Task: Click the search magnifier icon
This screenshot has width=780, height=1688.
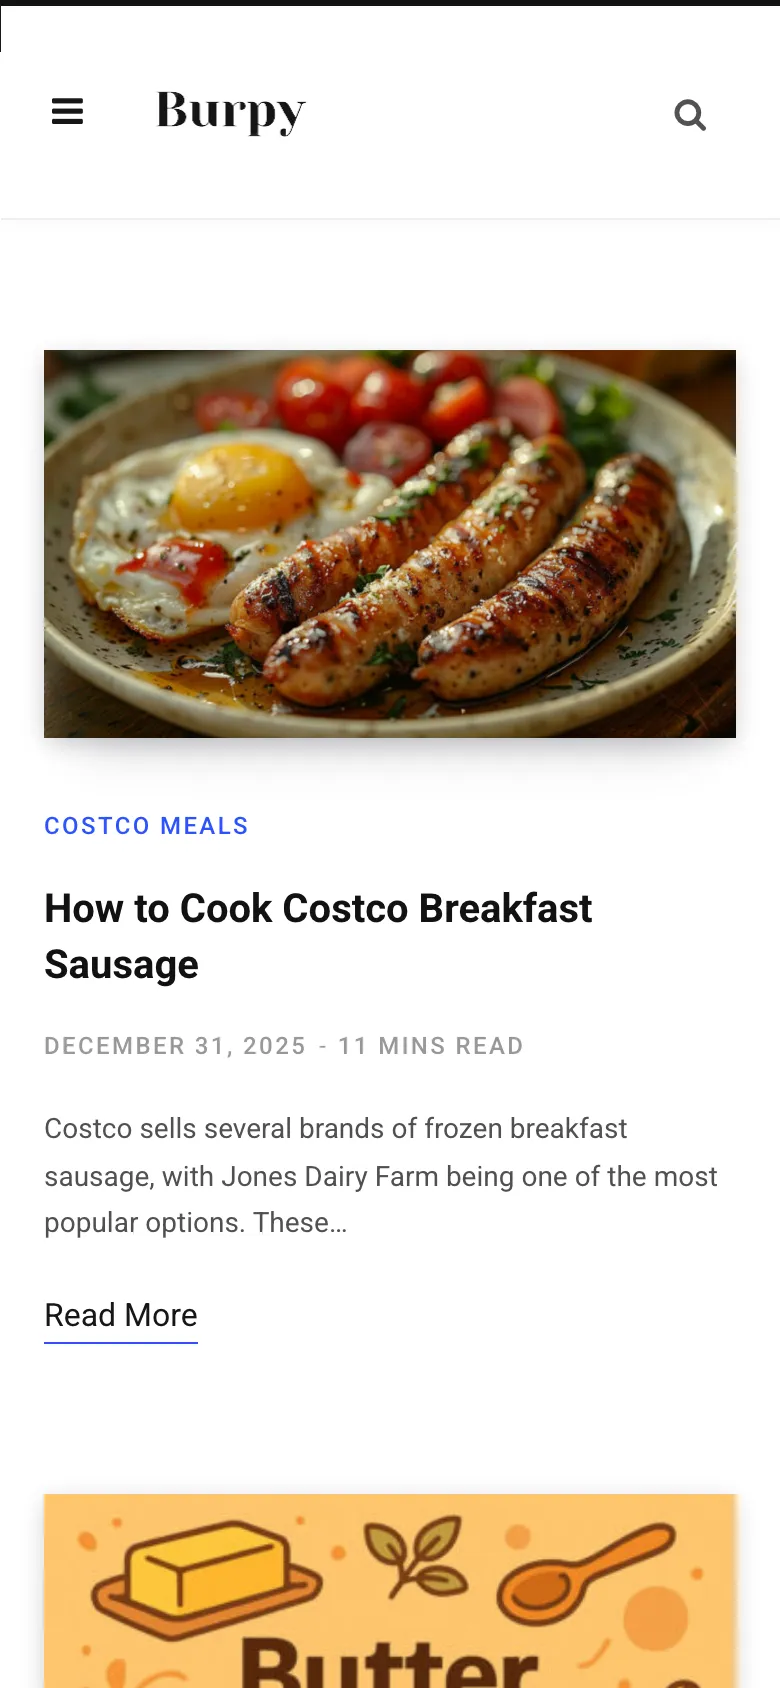Action: pyautogui.click(x=690, y=115)
